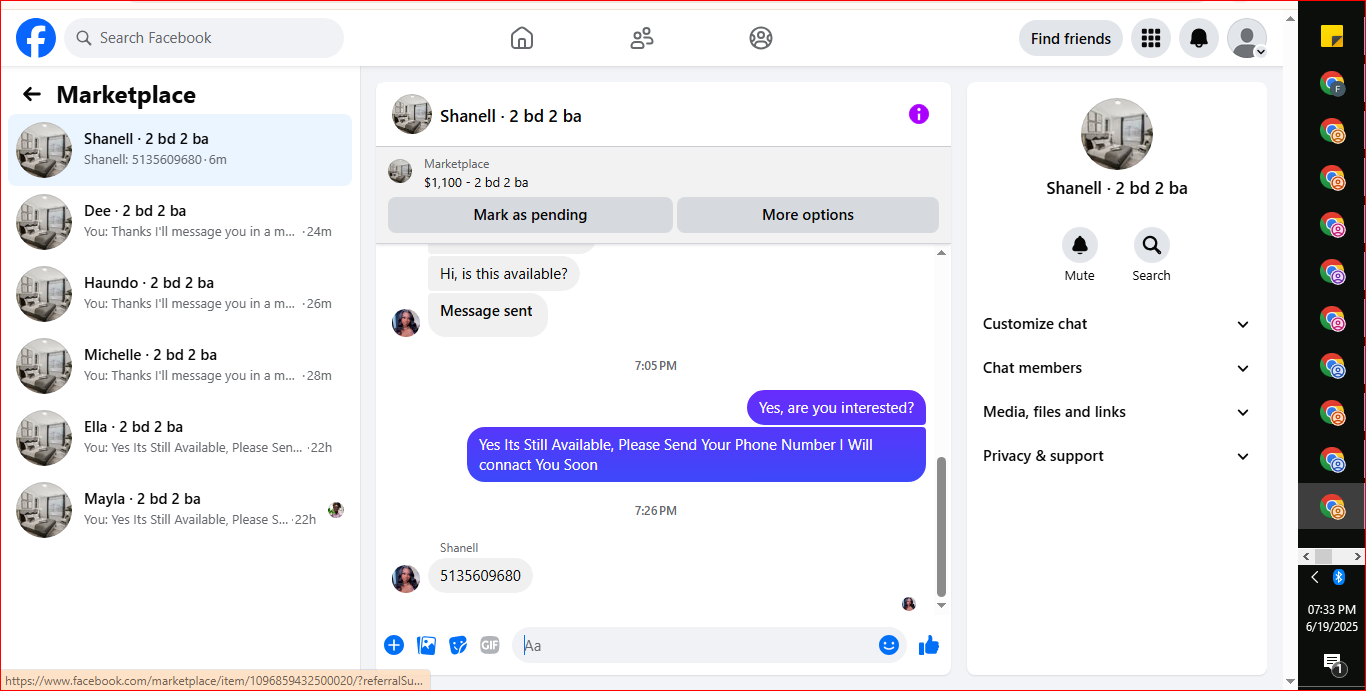The width and height of the screenshot is (1366, 691).
Task: Click the chat scrollbar up arrow
Action: point(941,253)
